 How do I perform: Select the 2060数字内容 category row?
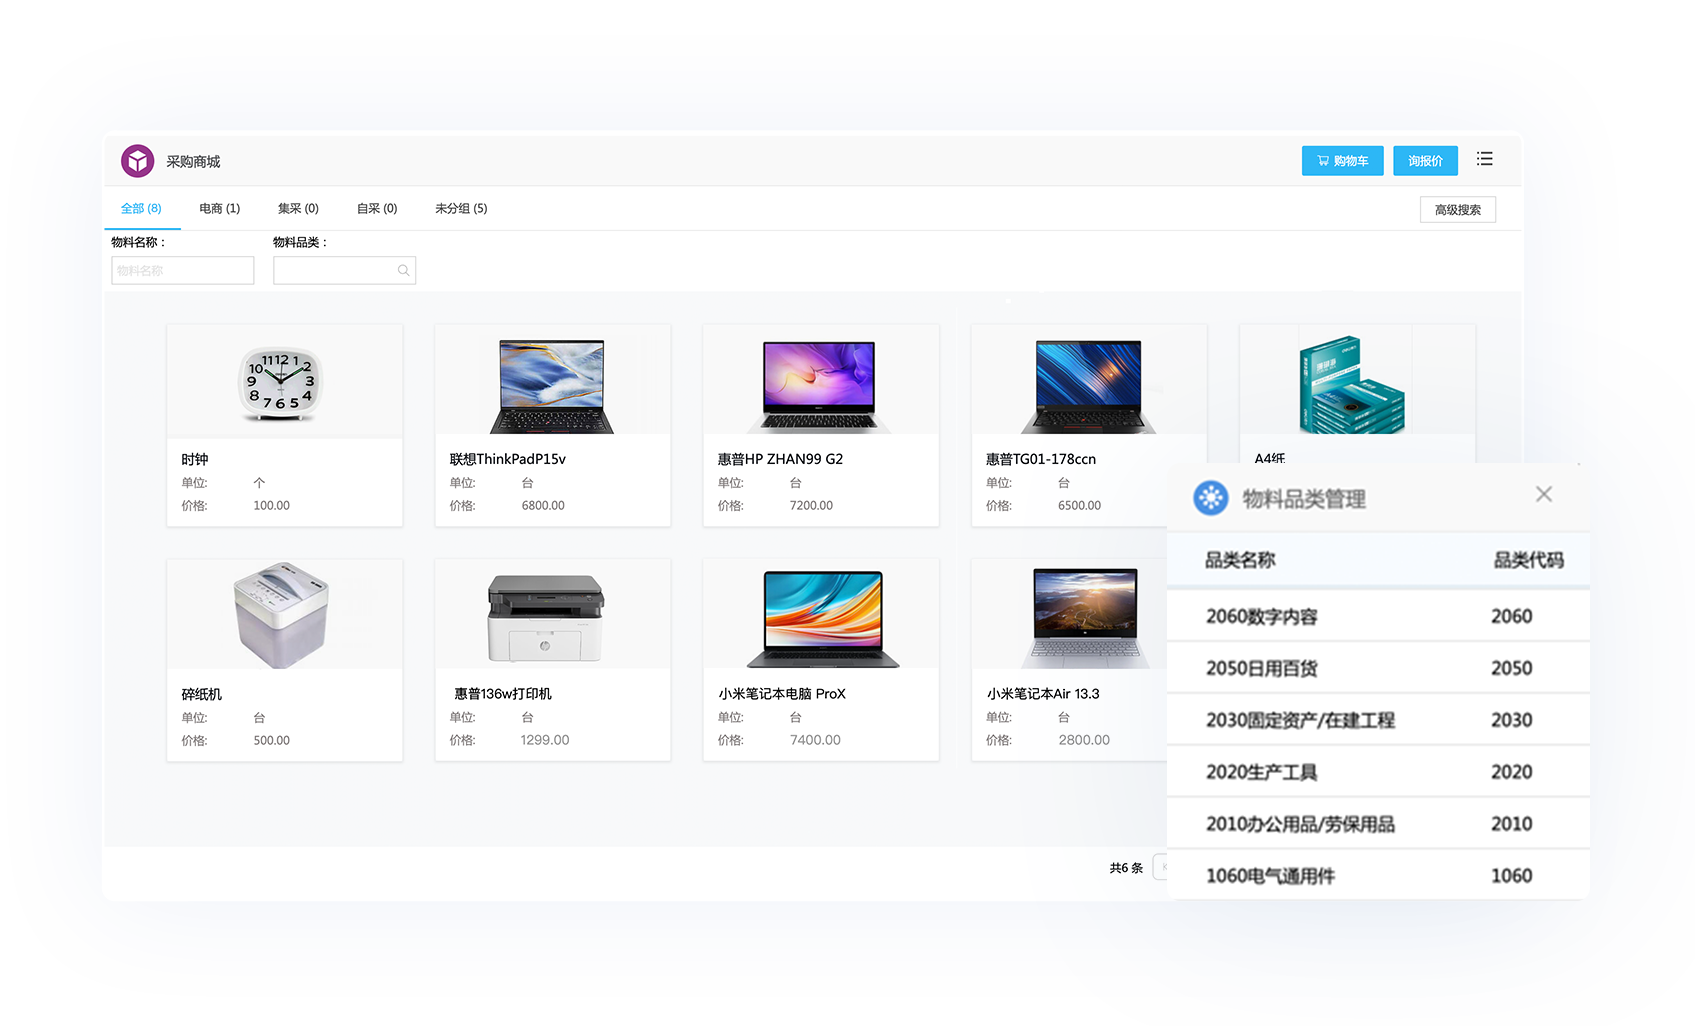point(1376,617)
